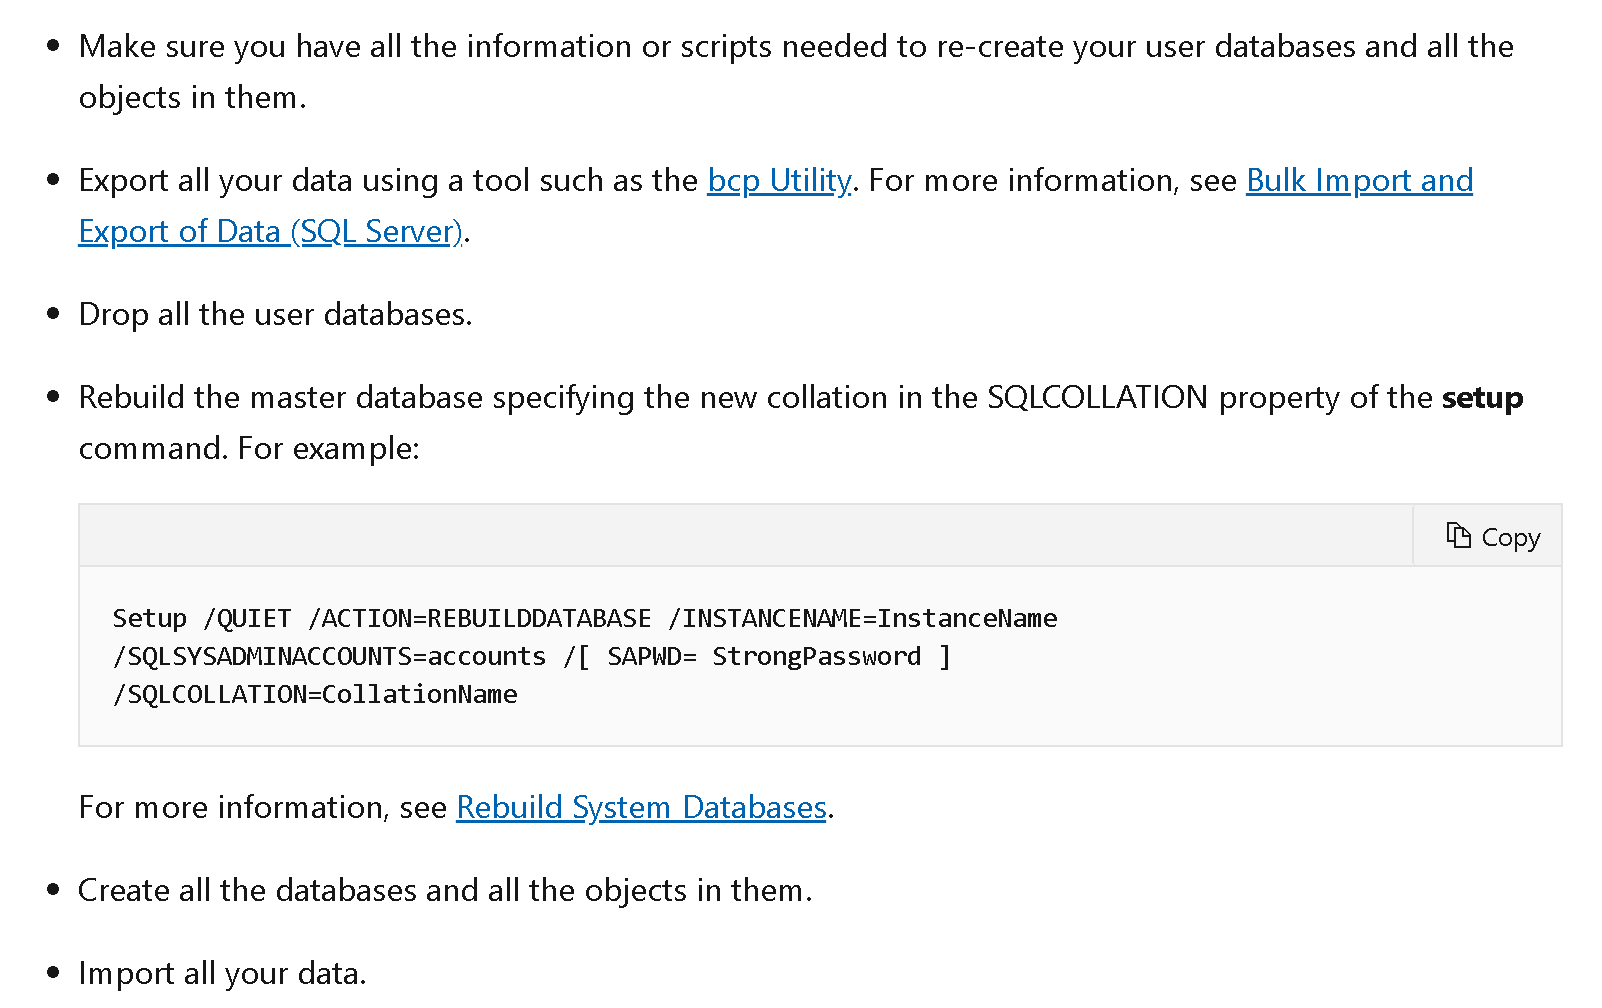
Task: Click the /INSTANCENAME=InstanceName parameter in code
Action: 863,618
